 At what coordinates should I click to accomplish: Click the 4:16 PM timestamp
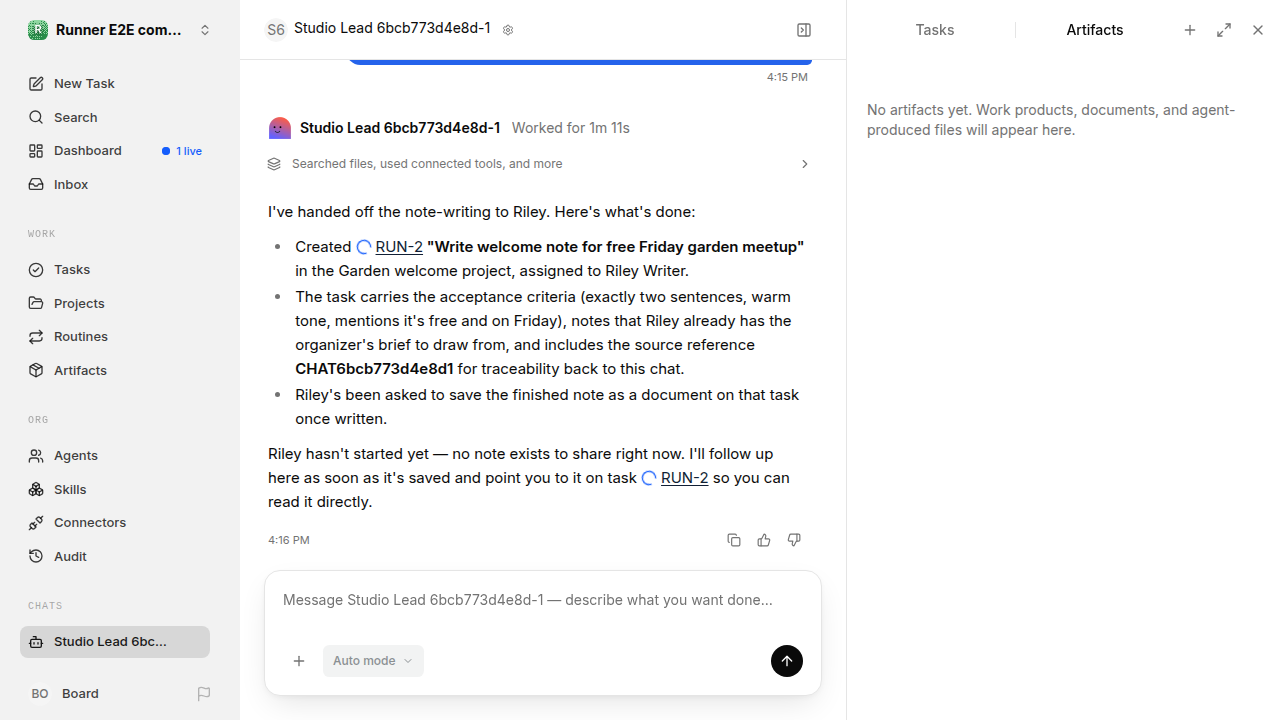coord(289,540)
